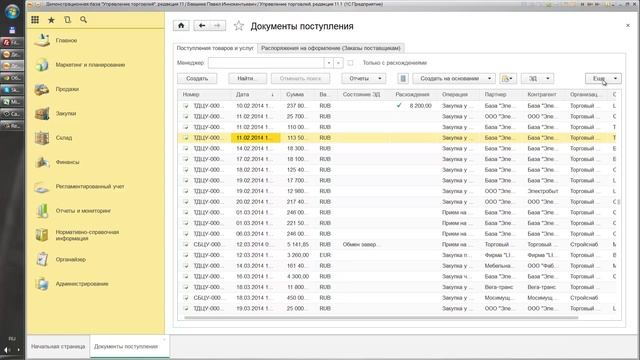Toggle Только с расхождениями checkbox
Screen dimensions: 640x360
pyautogui.click(x=350, y=63)
